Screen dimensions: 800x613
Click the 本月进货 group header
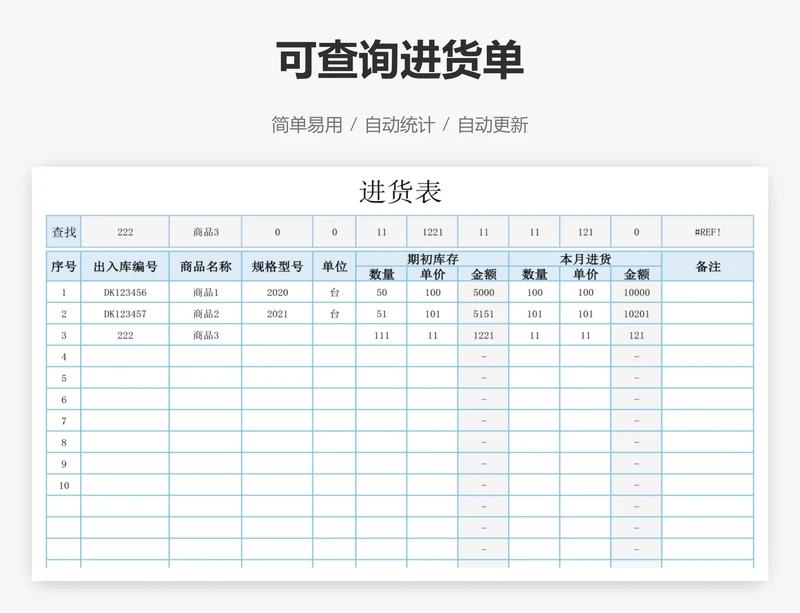585,259
